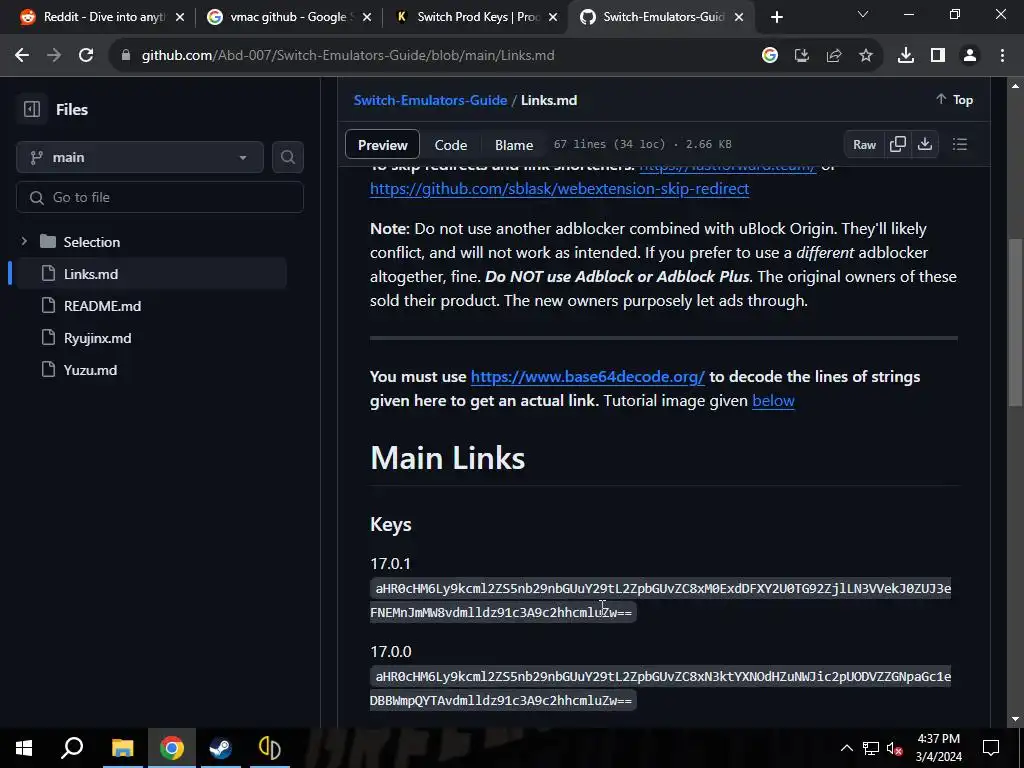Switch to Switch Prod Keys tab

click(477, 17)
